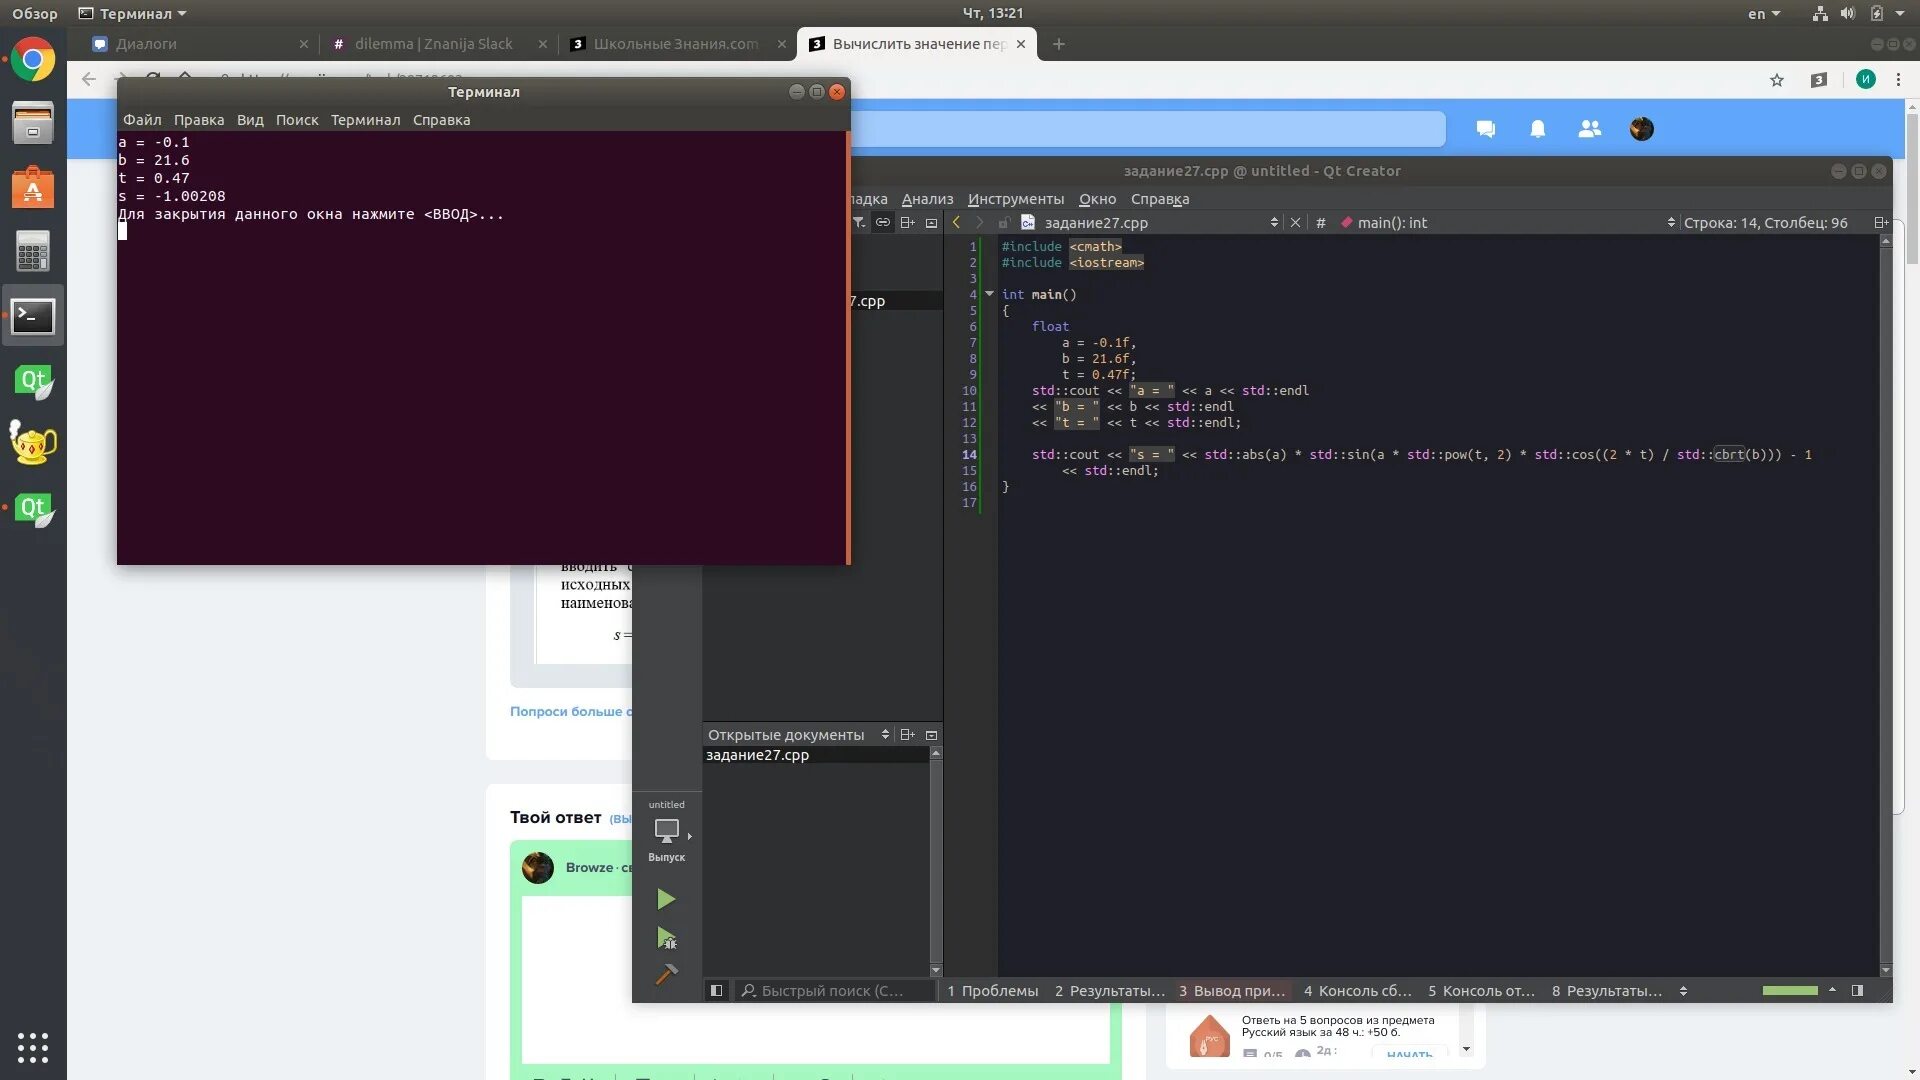Go back in editor navigation history
Viewport: 1920px width, 1080px height.
(957, 223)
